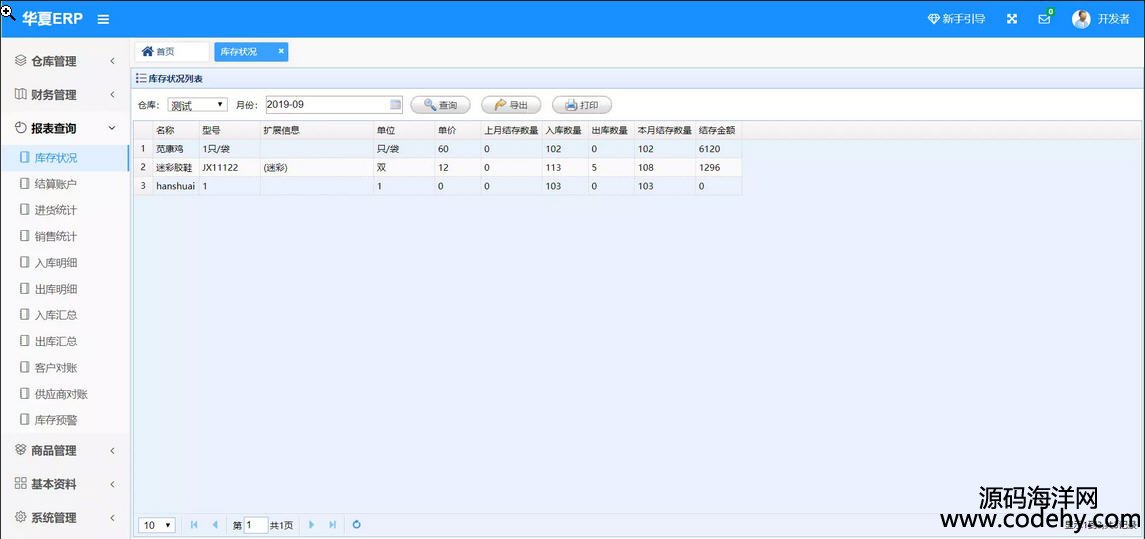1145x539 pixels.
Task: Click the 系统管理 gear icon
Action: (20, 517)
